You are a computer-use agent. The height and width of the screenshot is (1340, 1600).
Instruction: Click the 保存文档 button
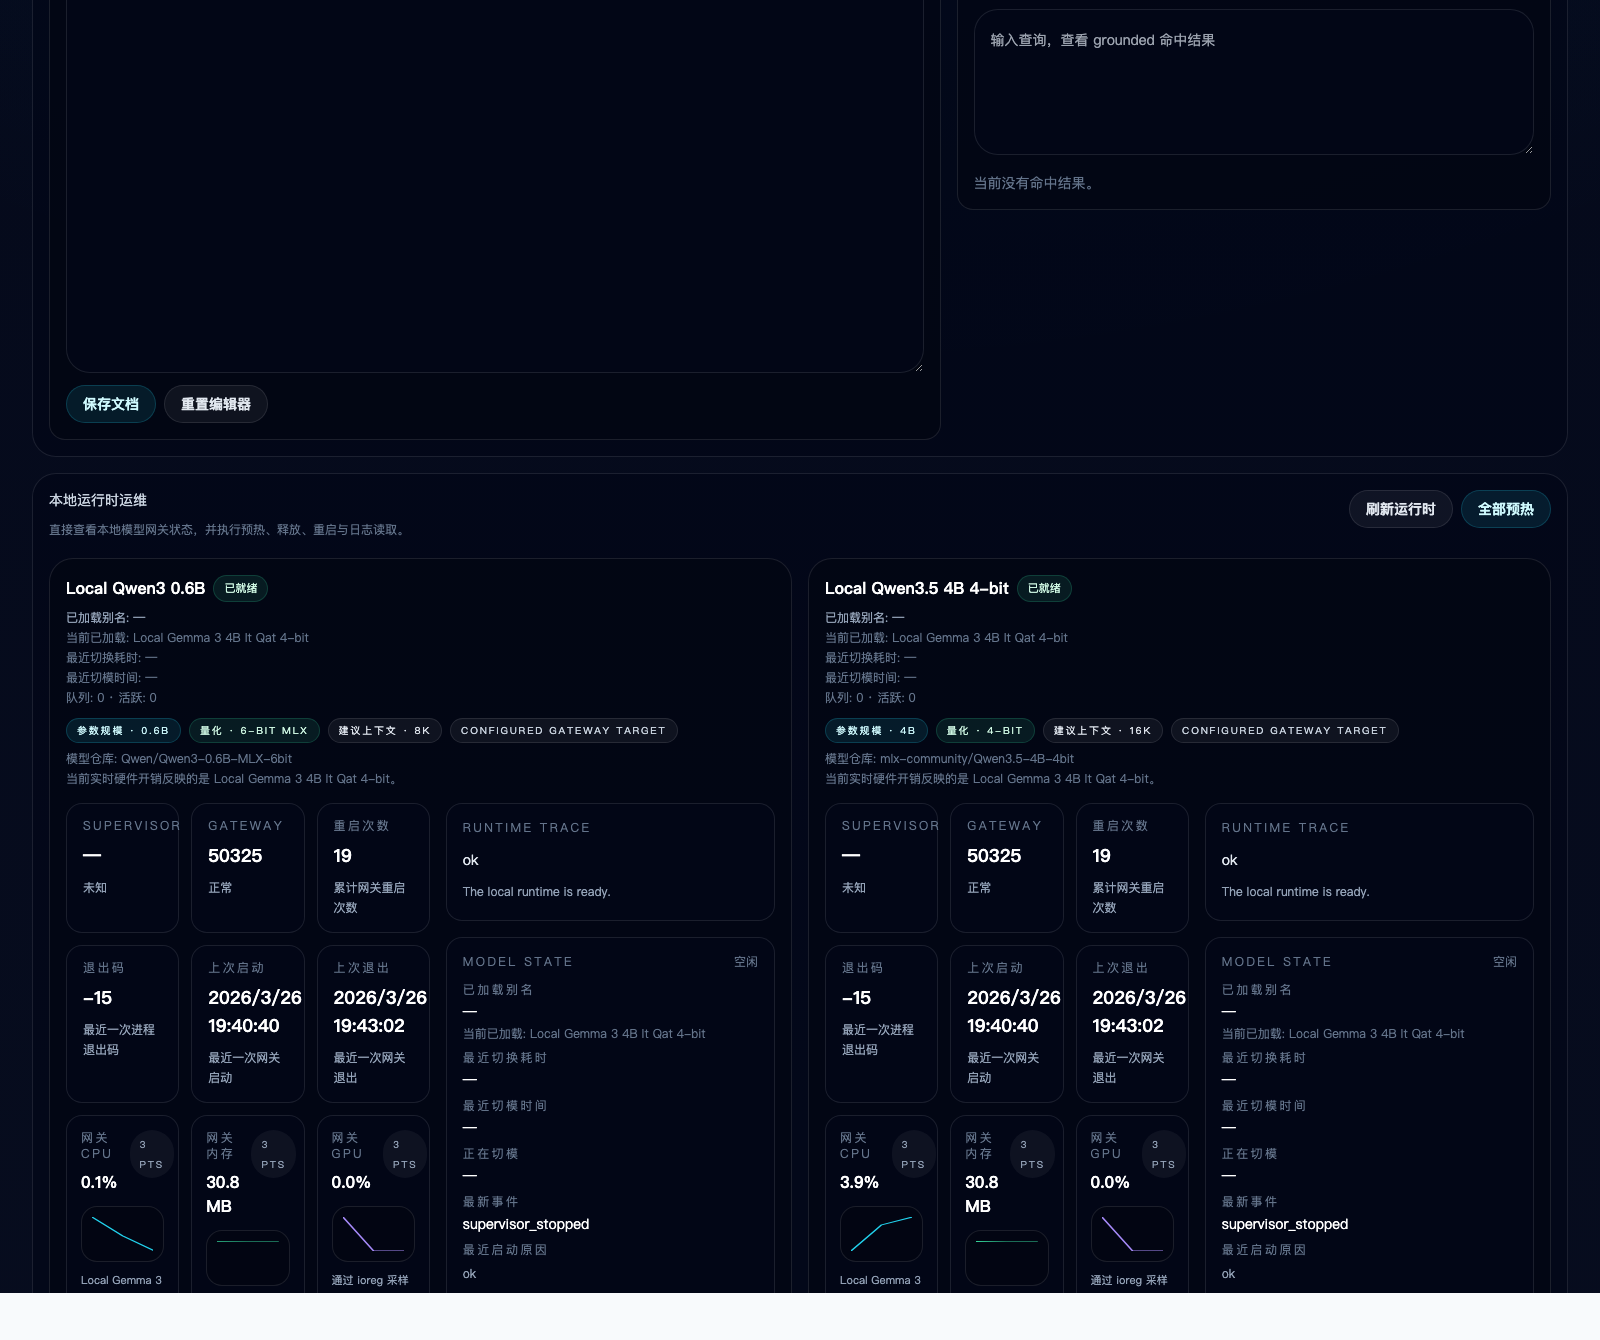(111, 404)
